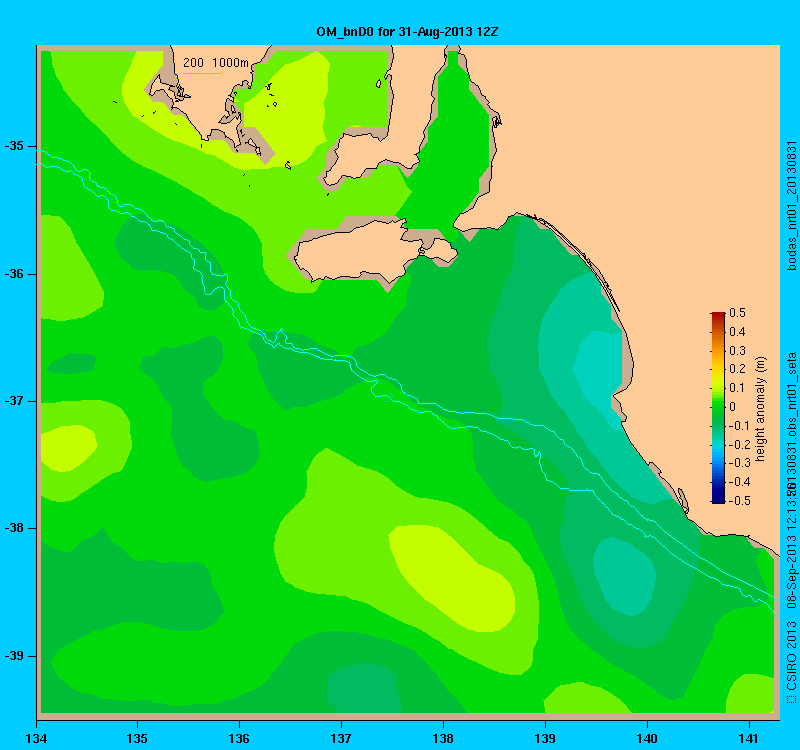Screen dimensions: 800x750
Task: Click the color bar value "0.3"
Action: coord(737,351)
